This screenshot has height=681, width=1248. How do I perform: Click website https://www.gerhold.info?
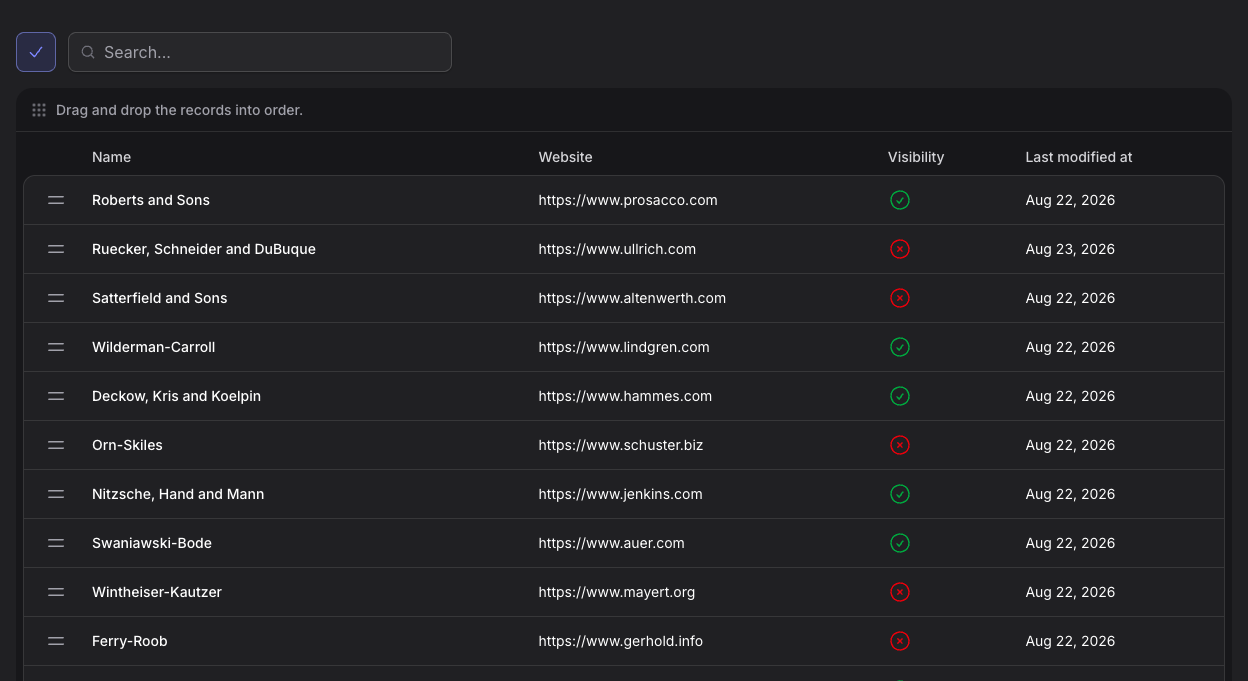pyautogui.click(x=621, y=641)
